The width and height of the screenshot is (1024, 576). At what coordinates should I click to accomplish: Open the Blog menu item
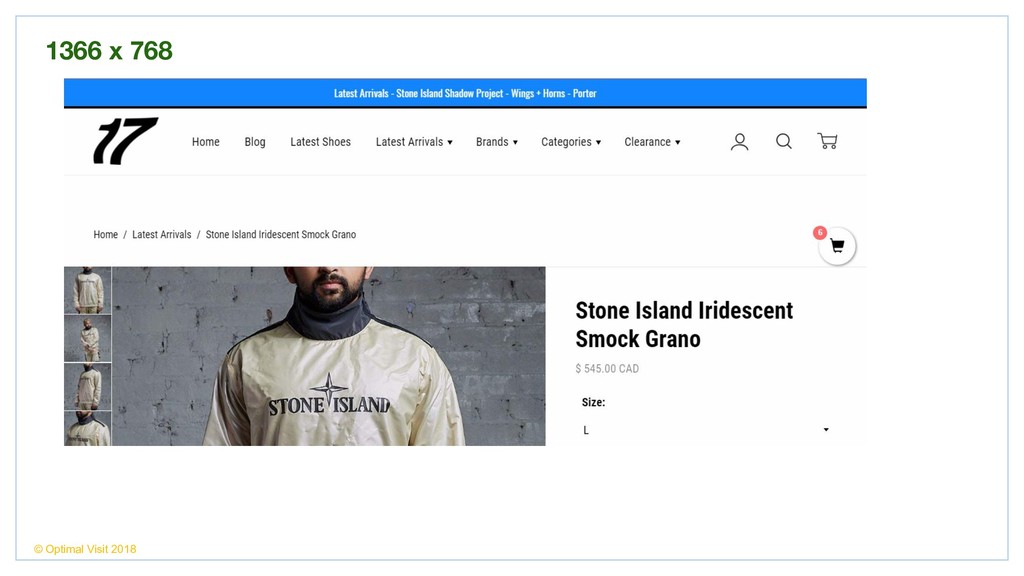click(255, 142)
